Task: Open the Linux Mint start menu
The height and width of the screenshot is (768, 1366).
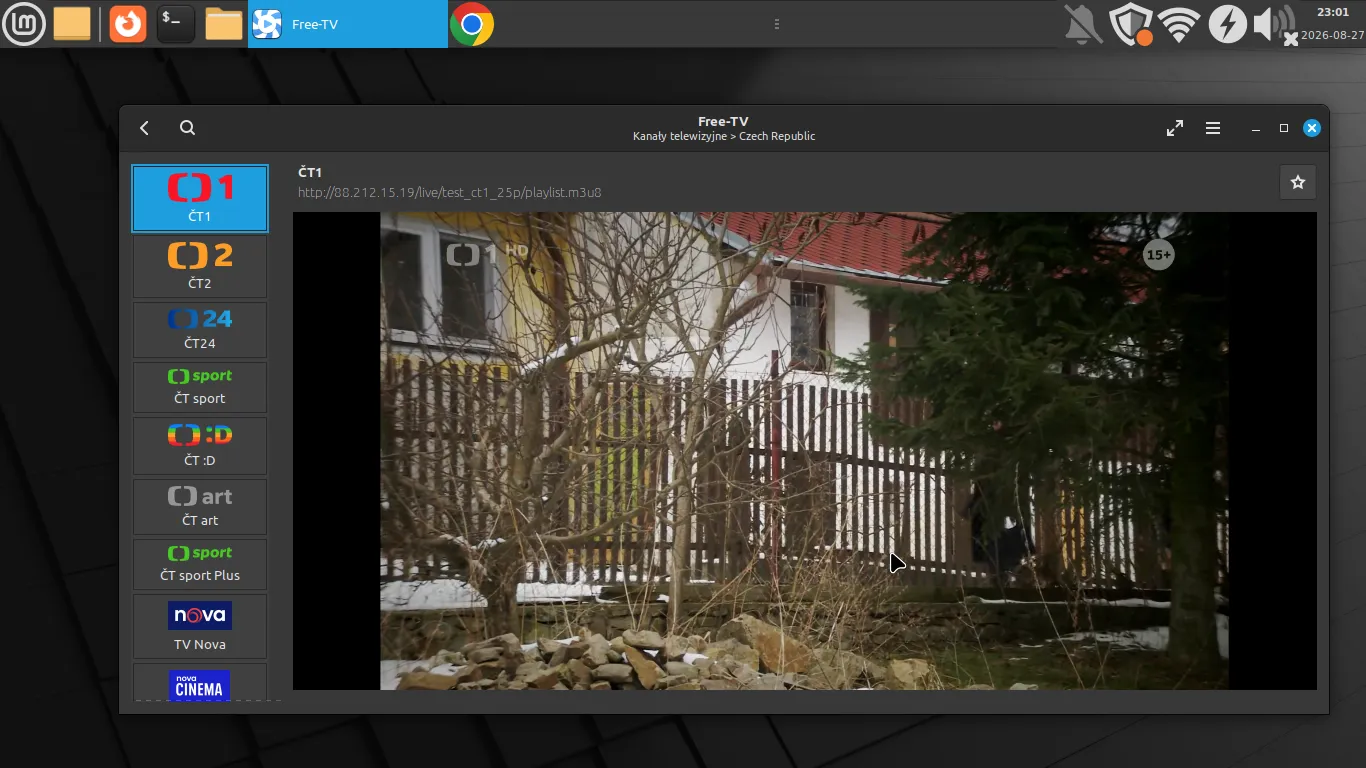Action: click(x=23, y=24)
